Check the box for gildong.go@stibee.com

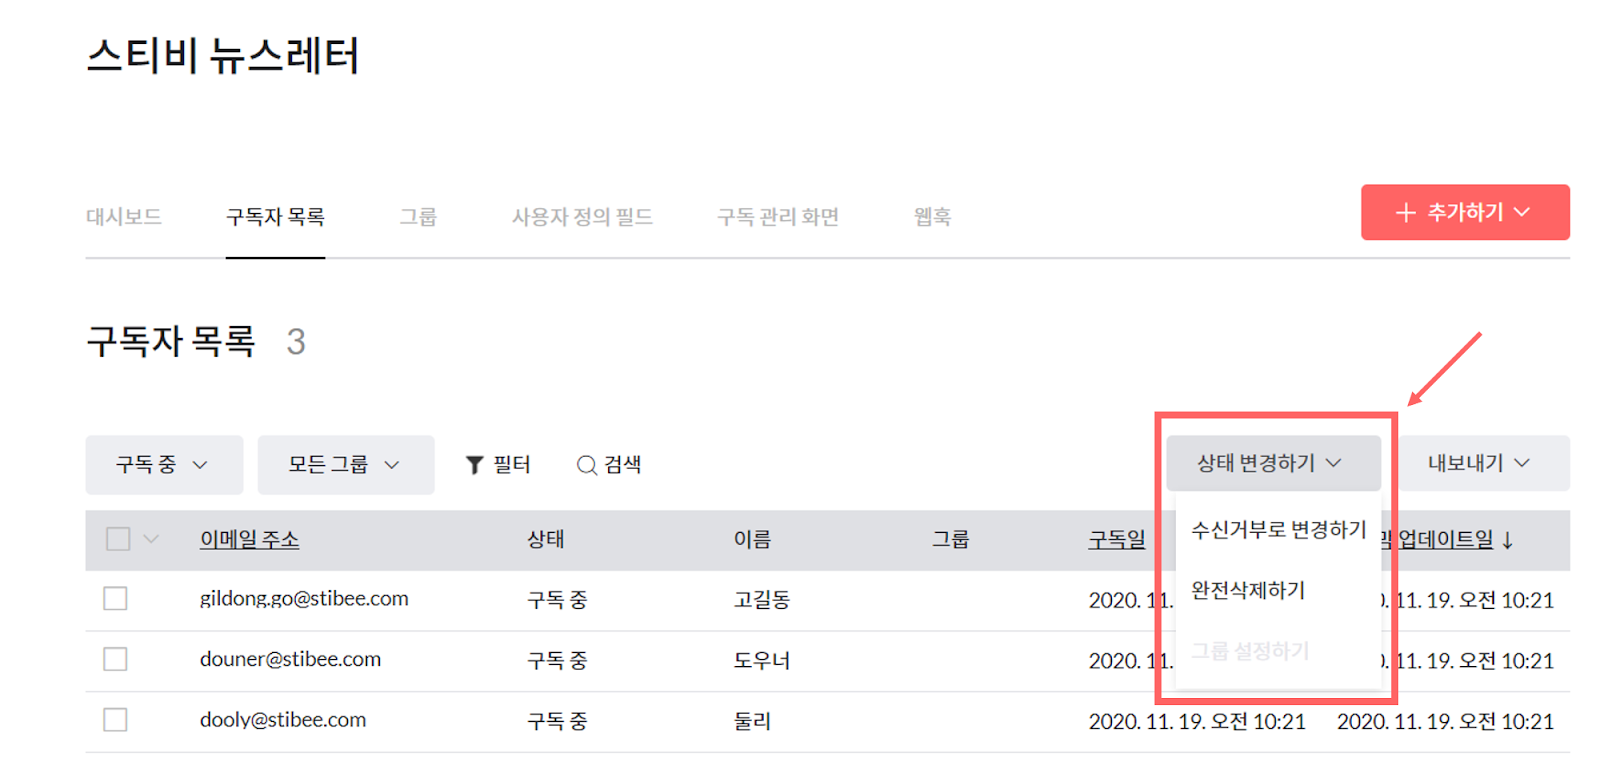click(x=115, y=599)
